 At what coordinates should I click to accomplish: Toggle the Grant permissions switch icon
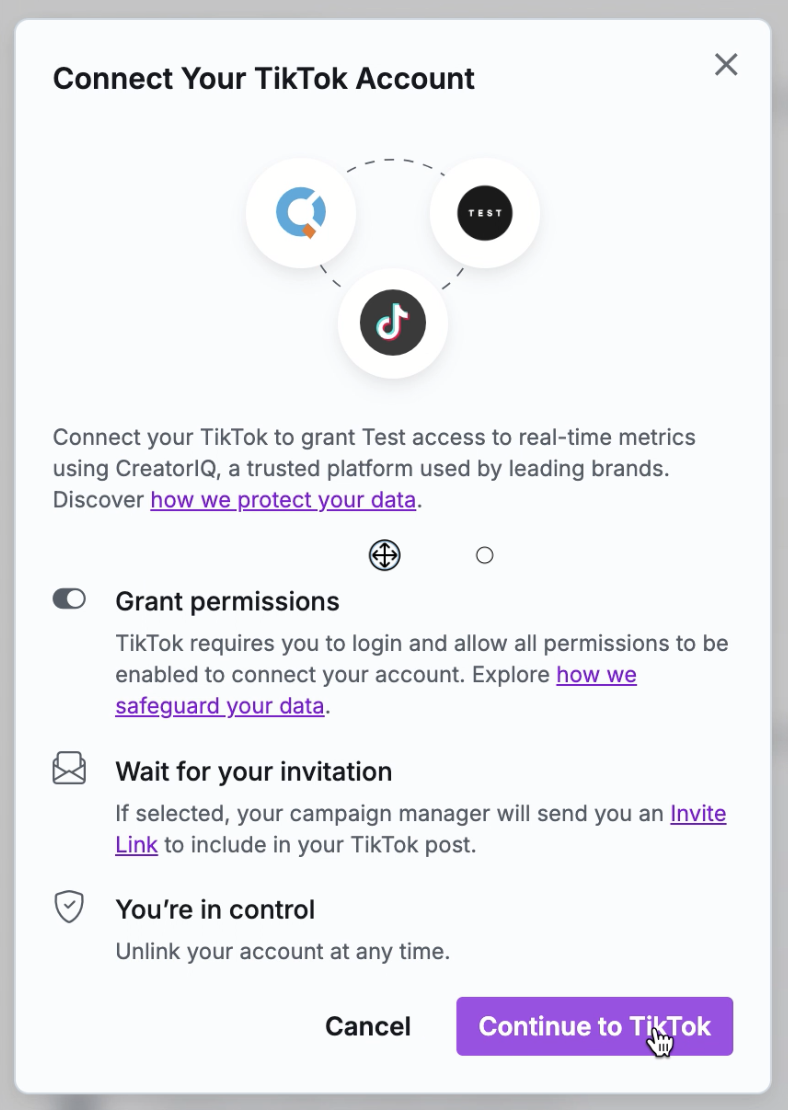point(69,599)
